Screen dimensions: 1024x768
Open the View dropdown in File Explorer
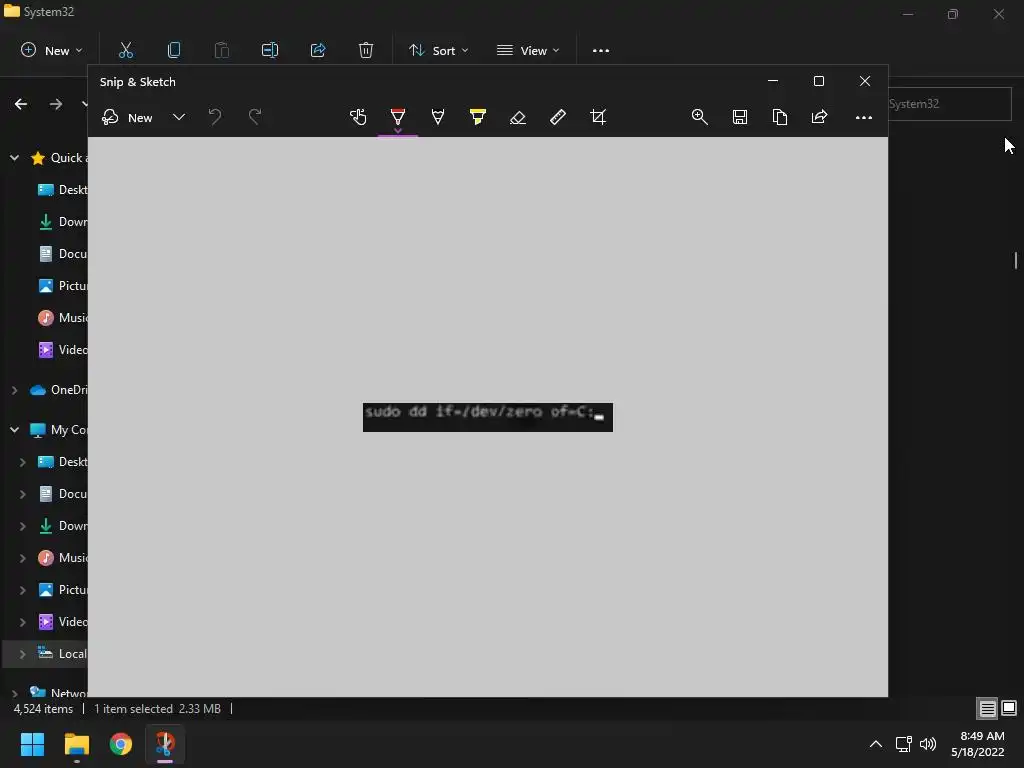coord(528,50)
